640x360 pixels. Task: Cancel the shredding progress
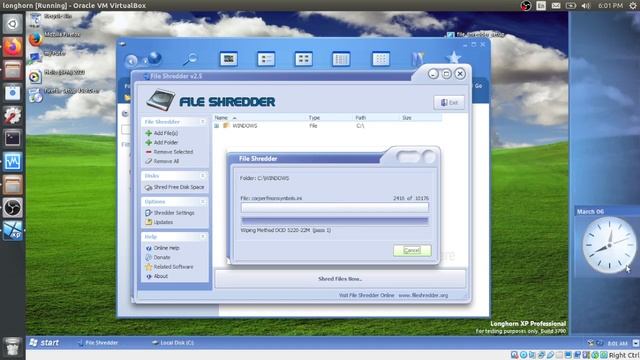click(412, 250)
